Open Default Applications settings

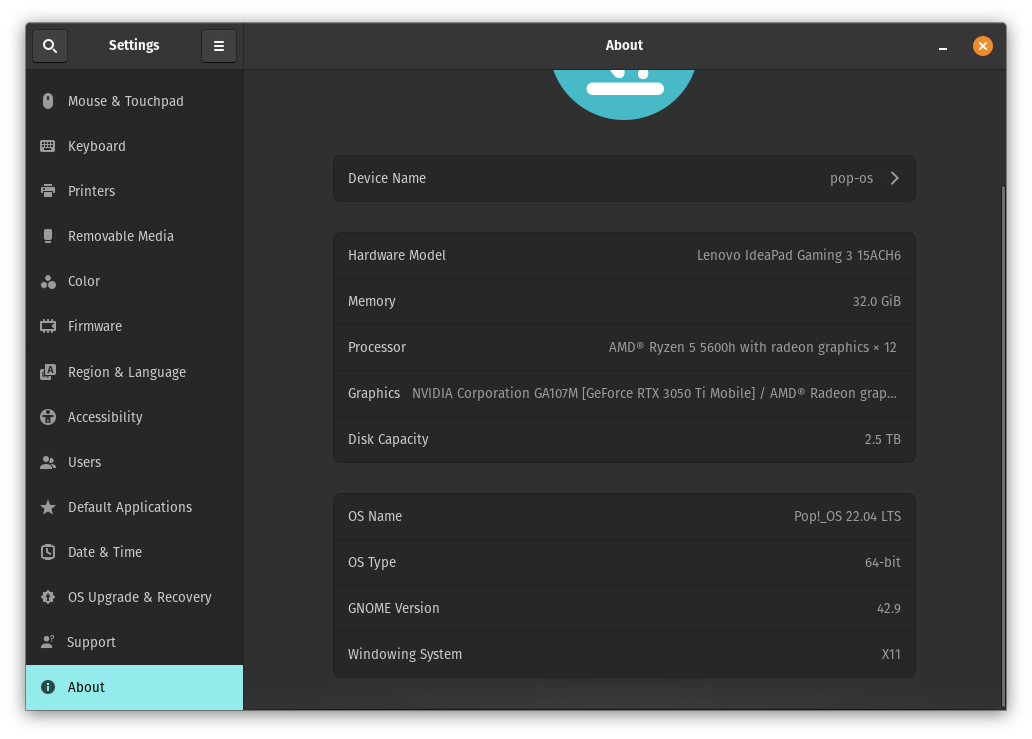pos(134,507)
